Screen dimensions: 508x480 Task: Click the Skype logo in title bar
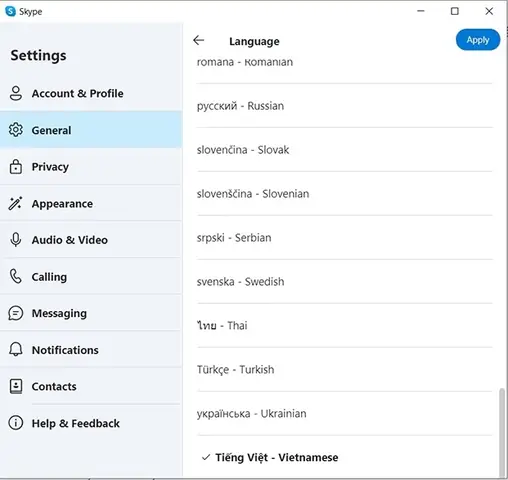pyautogui.click(x=10, y=11)
